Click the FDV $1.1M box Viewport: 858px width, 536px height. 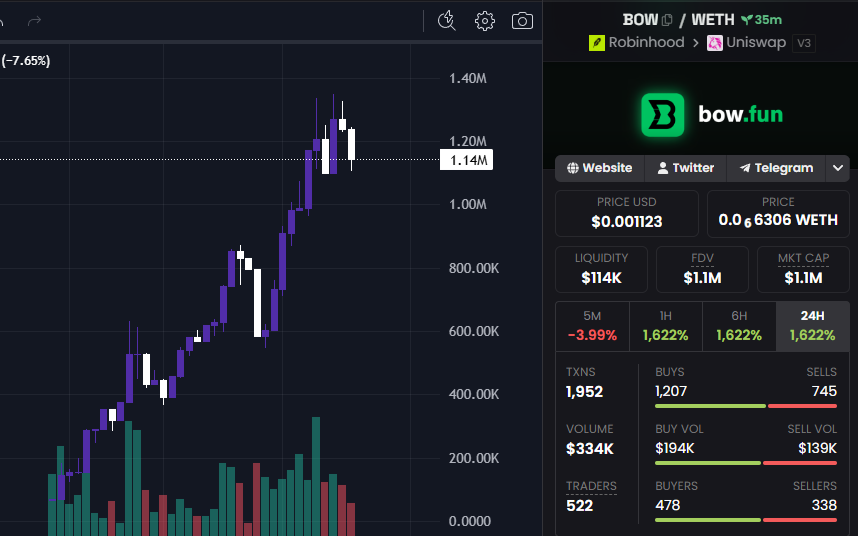(702, 269)
